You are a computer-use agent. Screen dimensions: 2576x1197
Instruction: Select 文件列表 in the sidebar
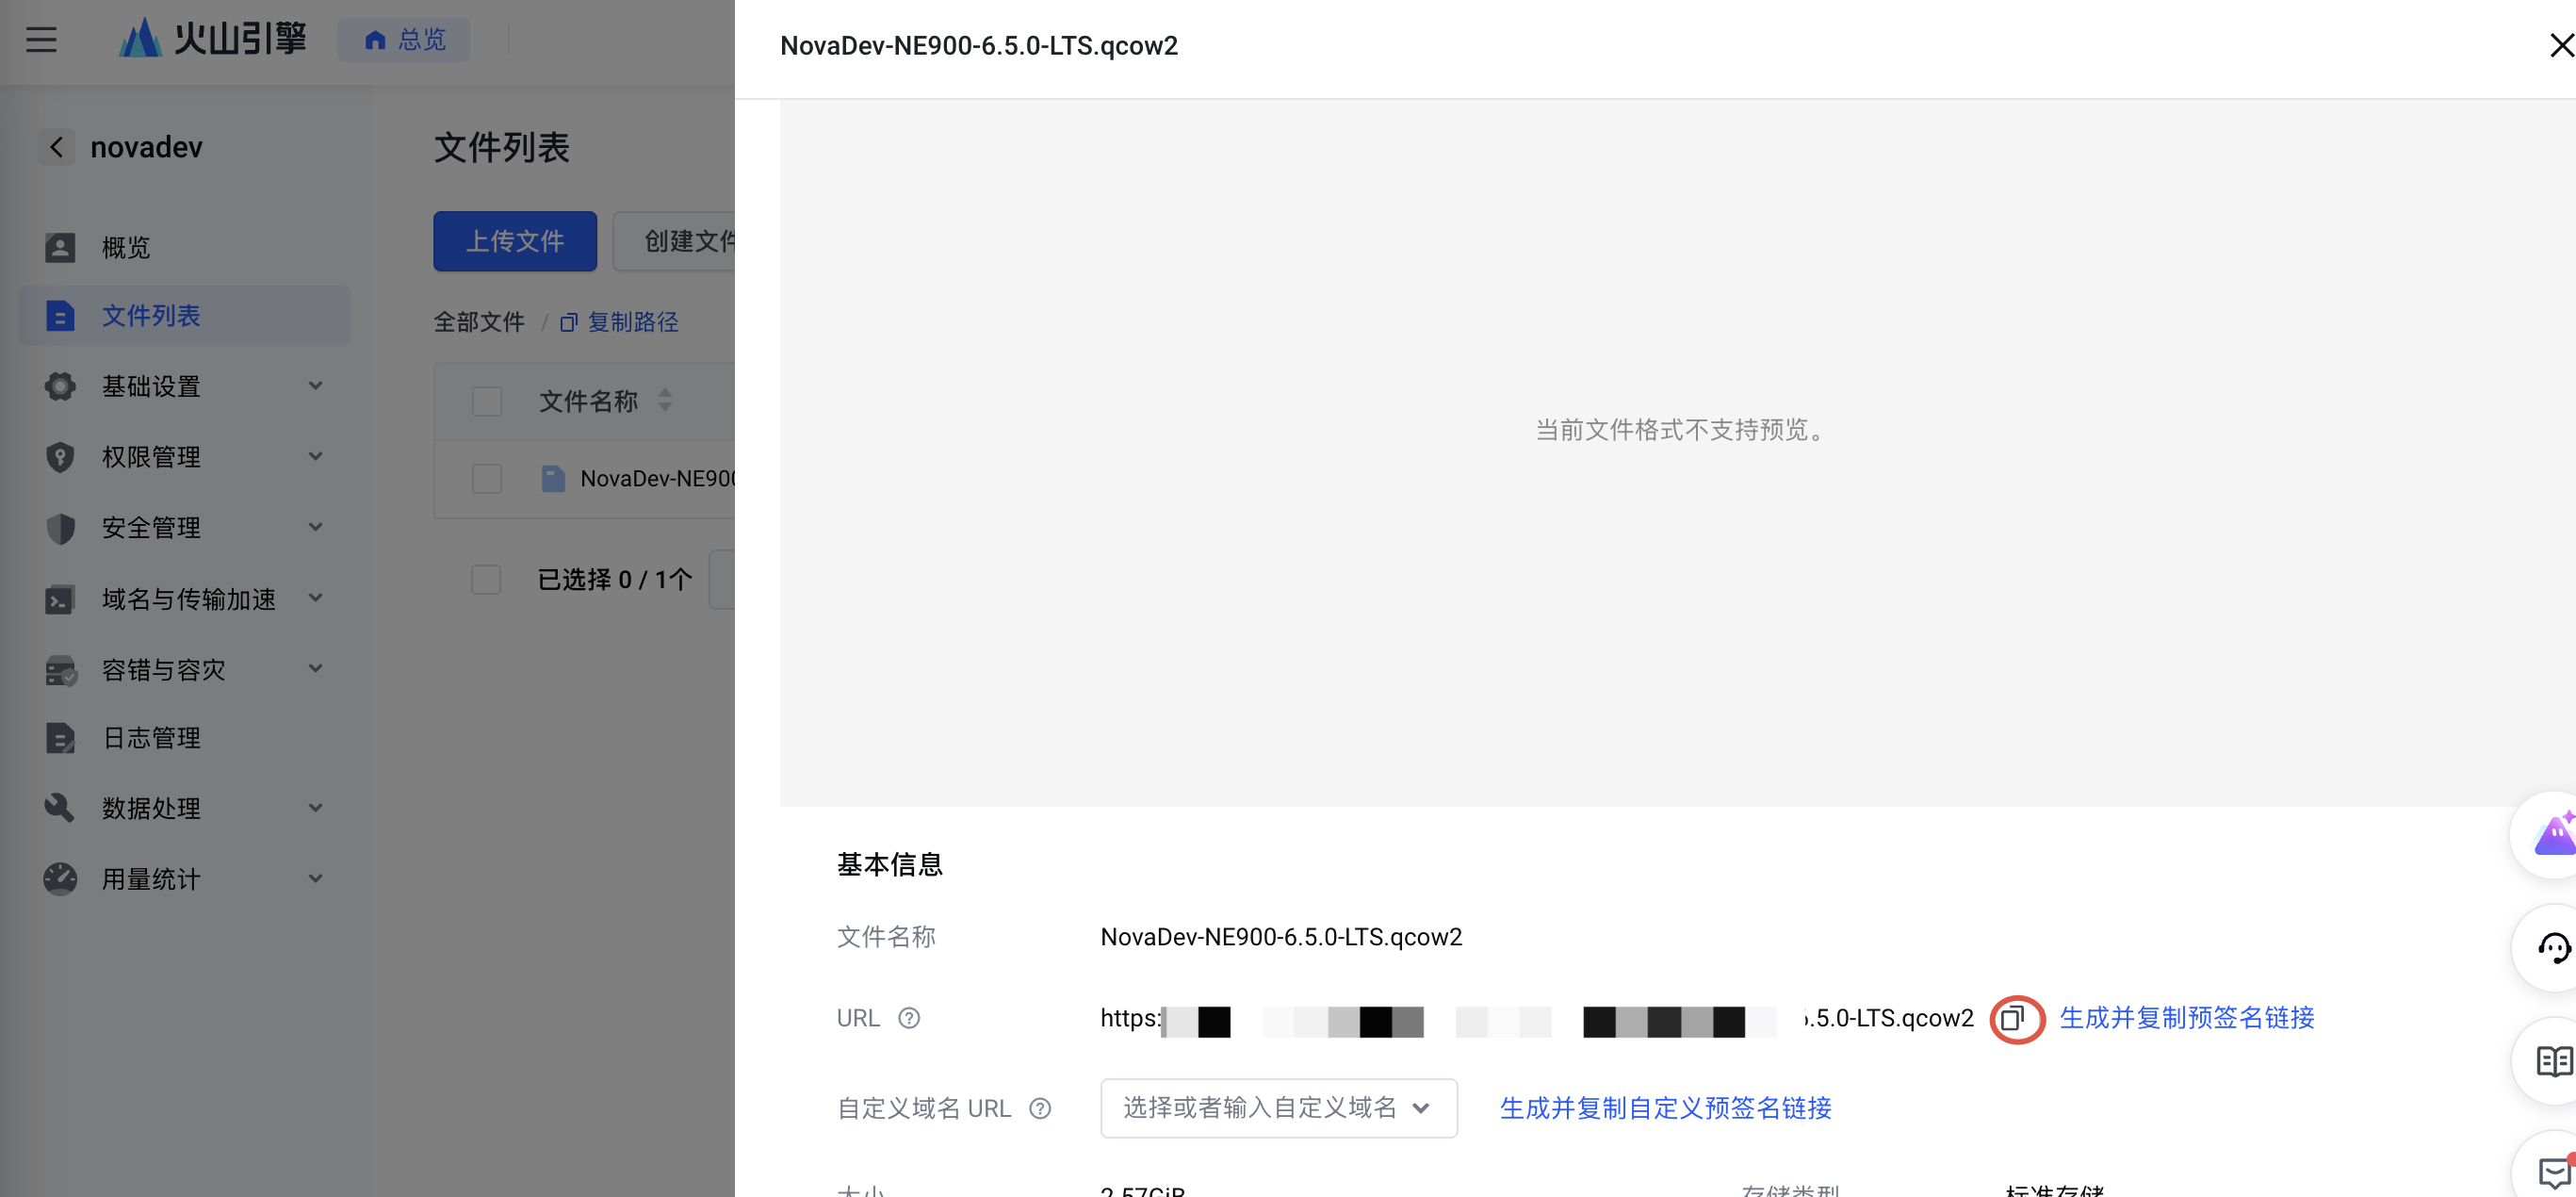(x=185, y=316)
